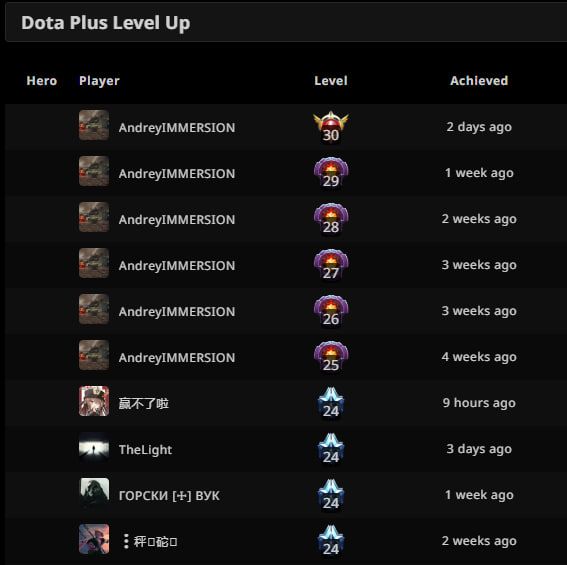The height and width of the screenshot is (565, 567).
Task: Click TheLight's level 24 star badge
Action: [331, 449]
